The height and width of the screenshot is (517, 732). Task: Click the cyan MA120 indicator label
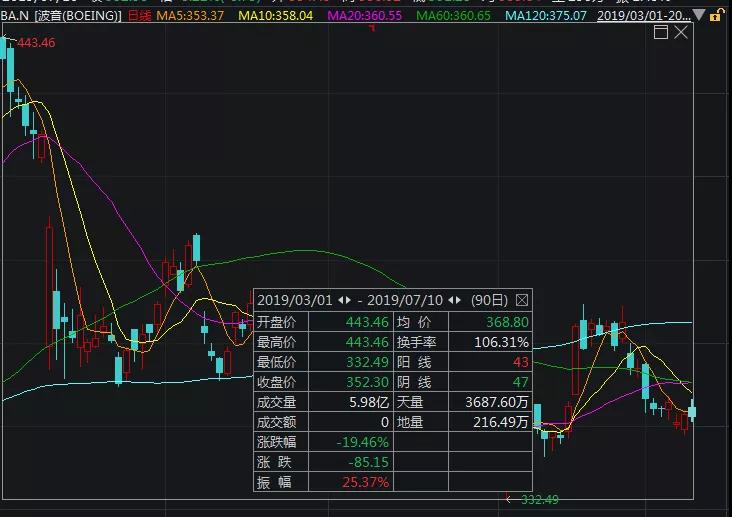point(546,15)
